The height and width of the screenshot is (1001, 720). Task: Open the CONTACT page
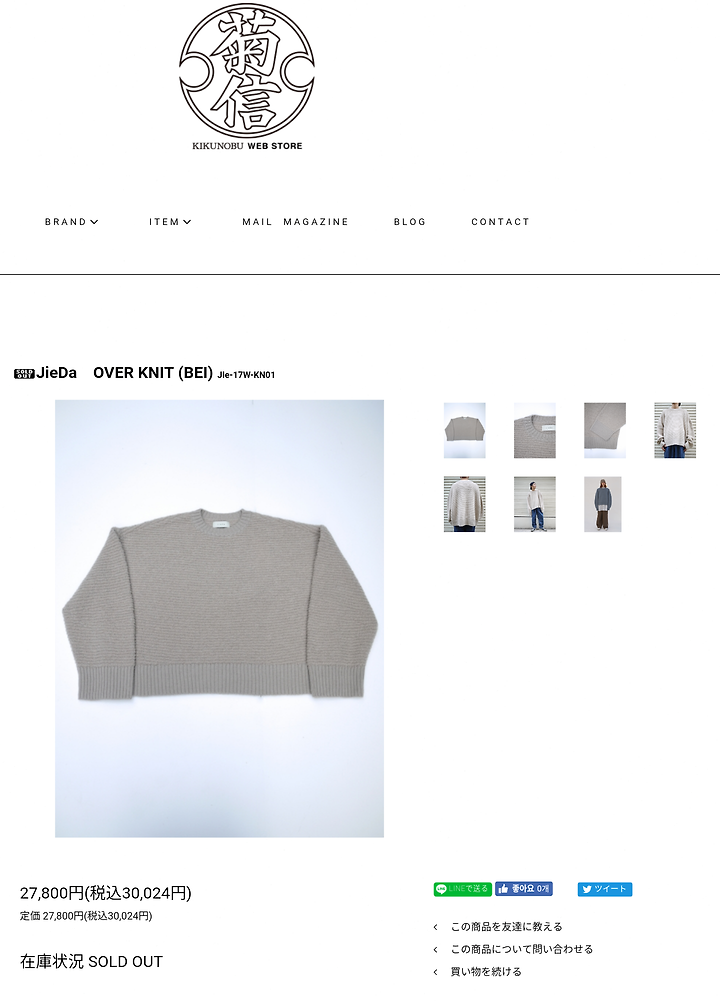[x=500, y=222]
